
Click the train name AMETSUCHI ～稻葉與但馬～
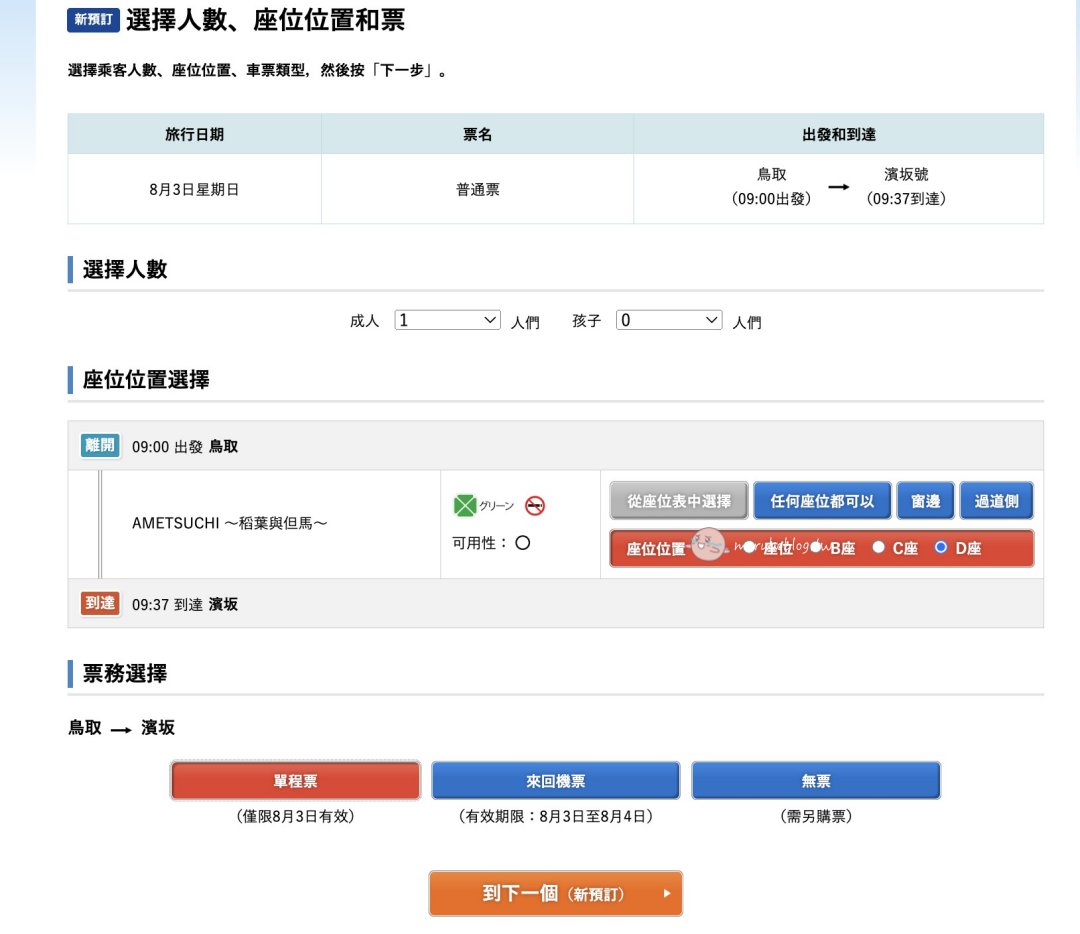[230, 523]
